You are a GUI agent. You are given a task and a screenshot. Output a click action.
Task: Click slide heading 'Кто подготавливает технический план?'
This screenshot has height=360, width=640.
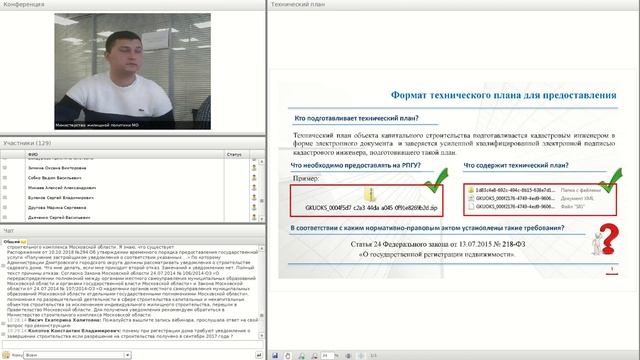tap(356, 118)
